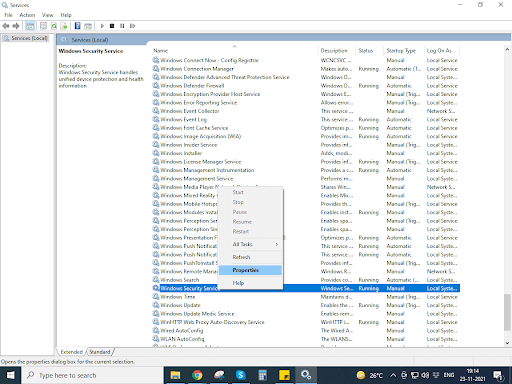512x384 pixels.
Task: Click the Export List toolbar icon
Action: coord(64,26)
